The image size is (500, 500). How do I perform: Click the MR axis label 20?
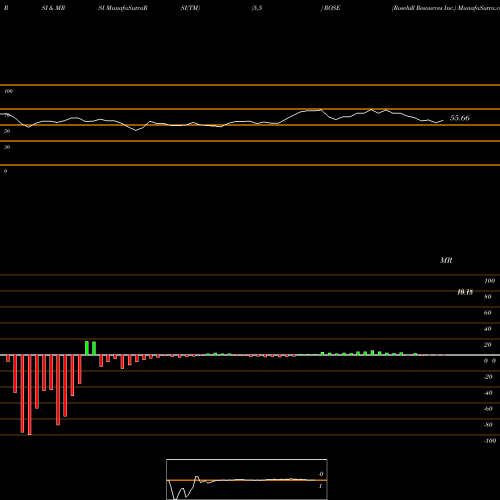[488, 345]
